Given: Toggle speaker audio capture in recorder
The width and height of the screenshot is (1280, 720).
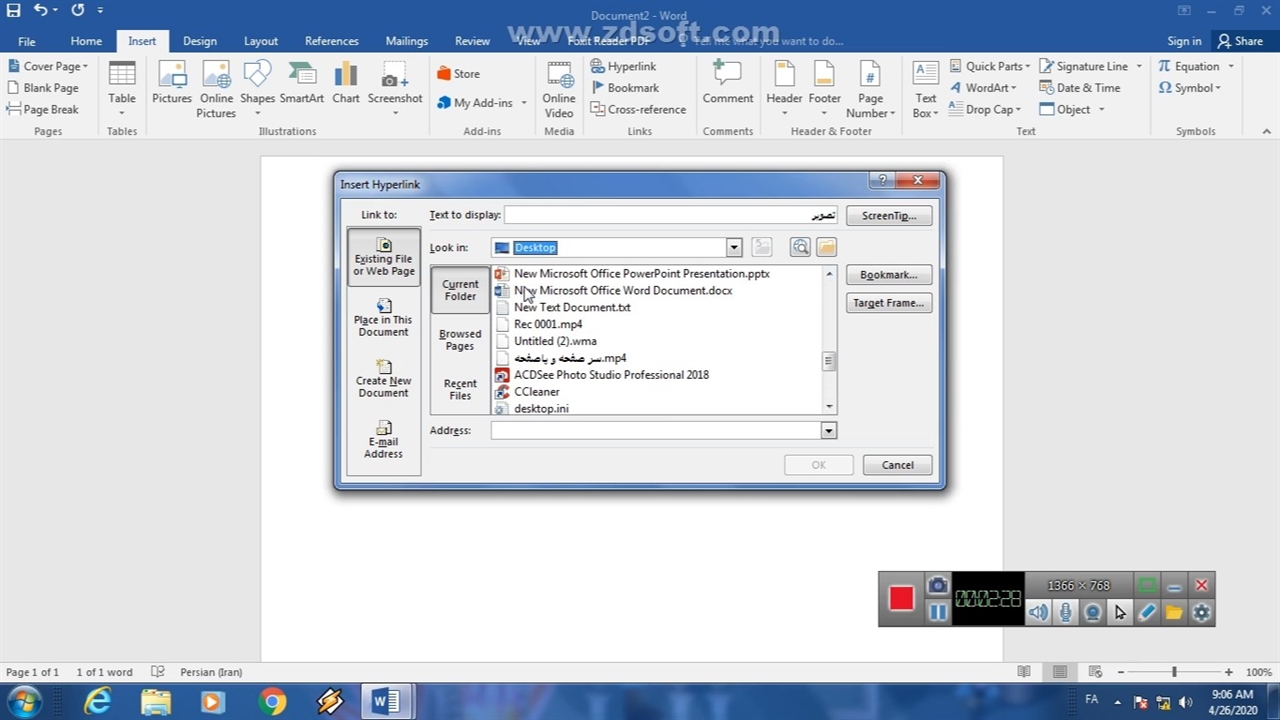Looking at the screenshot, I should (x=1039, y=613).
